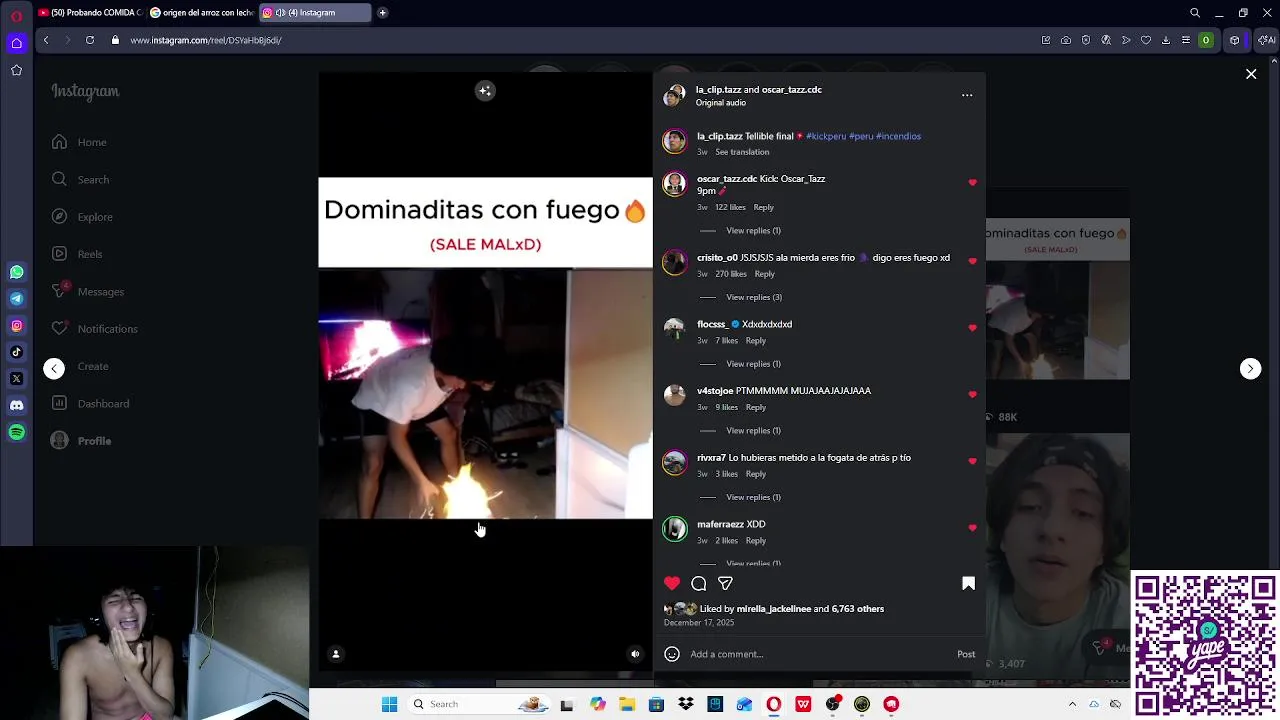This screenshot has width=1280, height=720.
Task: Like crisito_o0's comment
Action: click(972, 261)
